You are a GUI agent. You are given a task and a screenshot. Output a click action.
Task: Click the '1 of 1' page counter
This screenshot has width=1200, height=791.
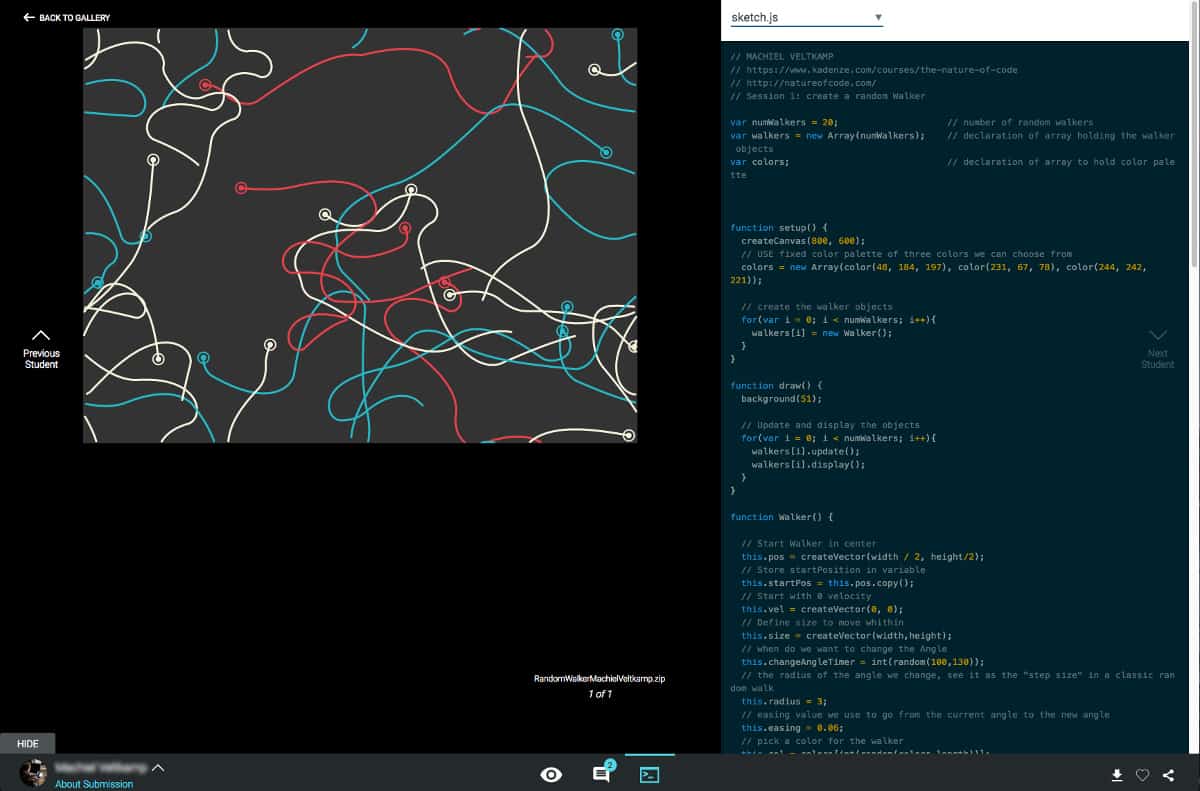pos(600,694)
